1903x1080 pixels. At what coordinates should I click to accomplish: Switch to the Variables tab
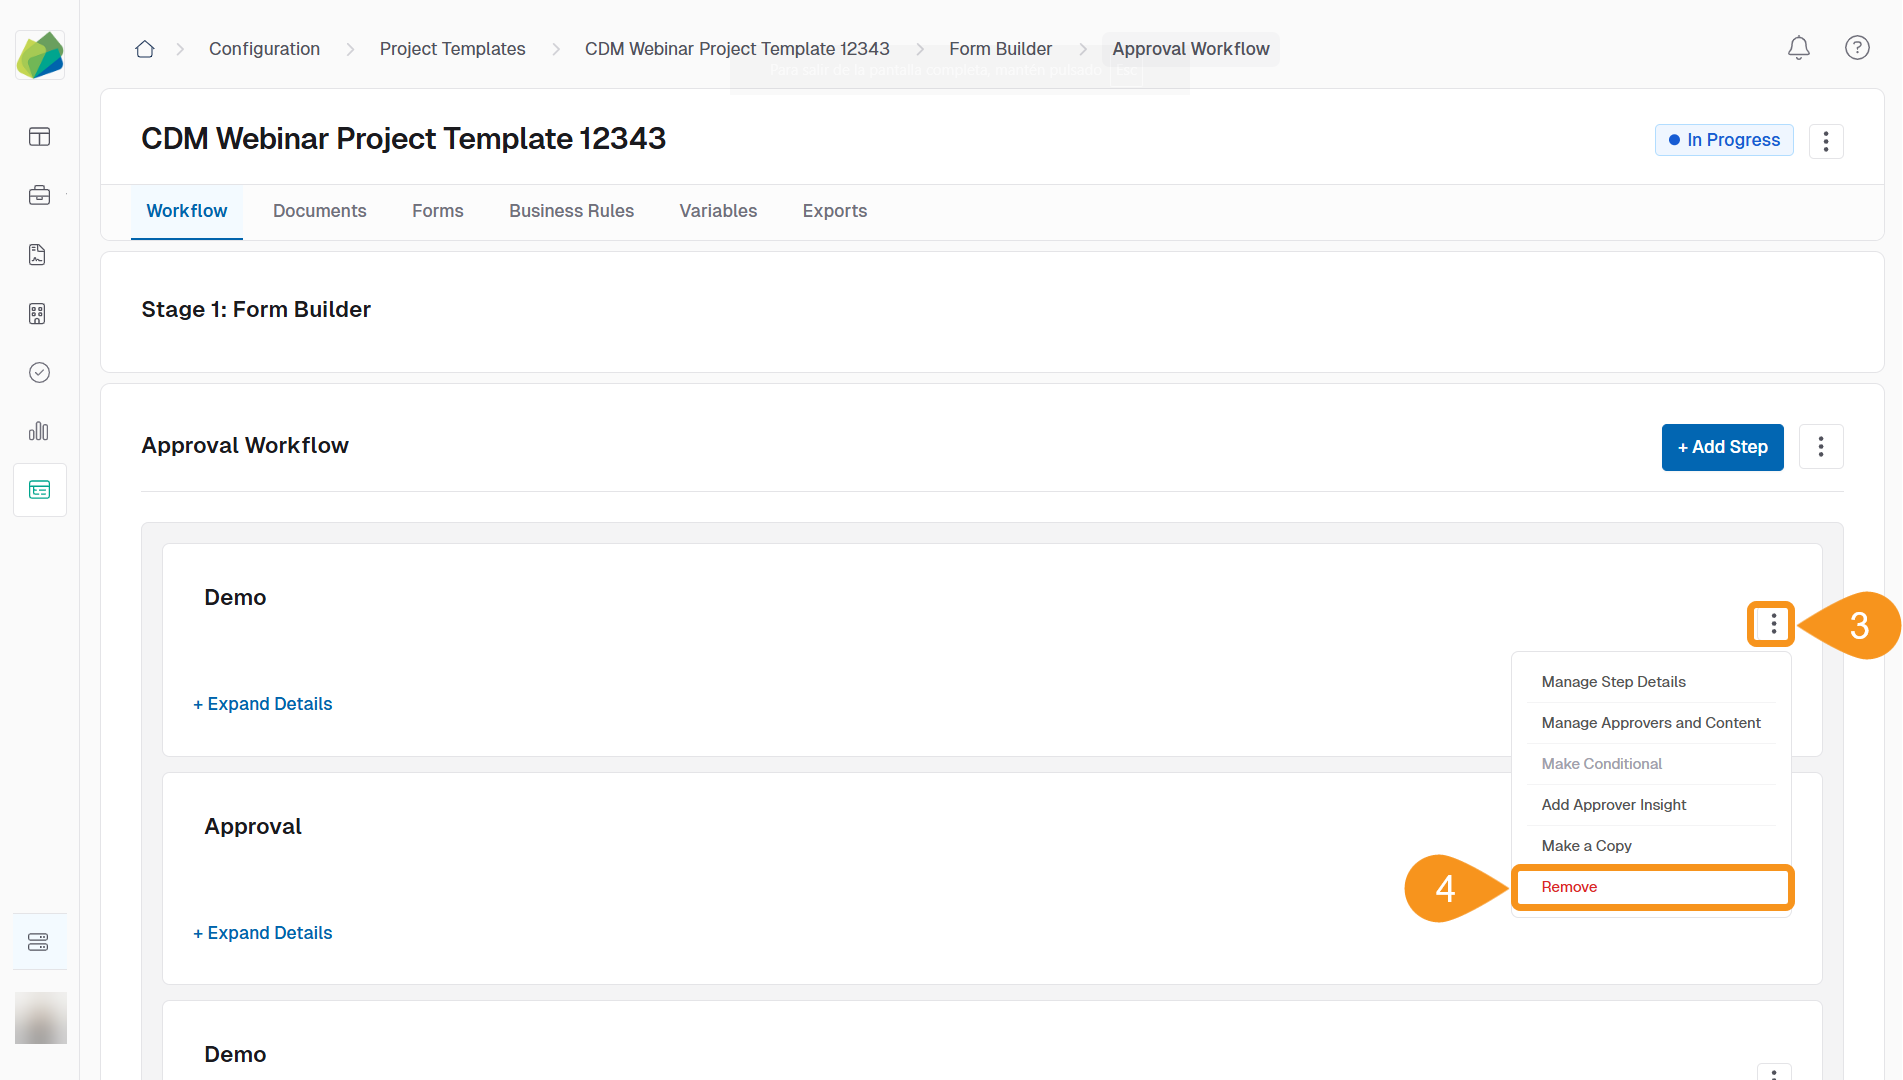717,211
